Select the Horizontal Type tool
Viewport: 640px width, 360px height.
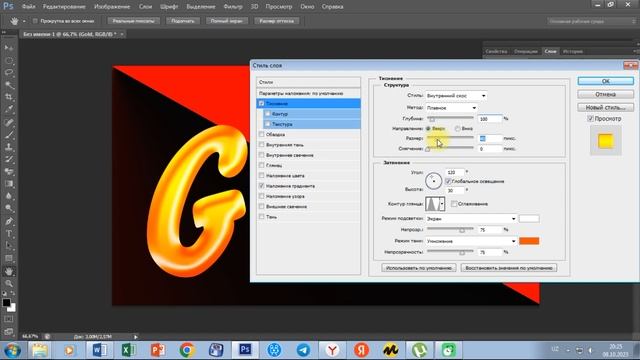[x=9, y=233]
